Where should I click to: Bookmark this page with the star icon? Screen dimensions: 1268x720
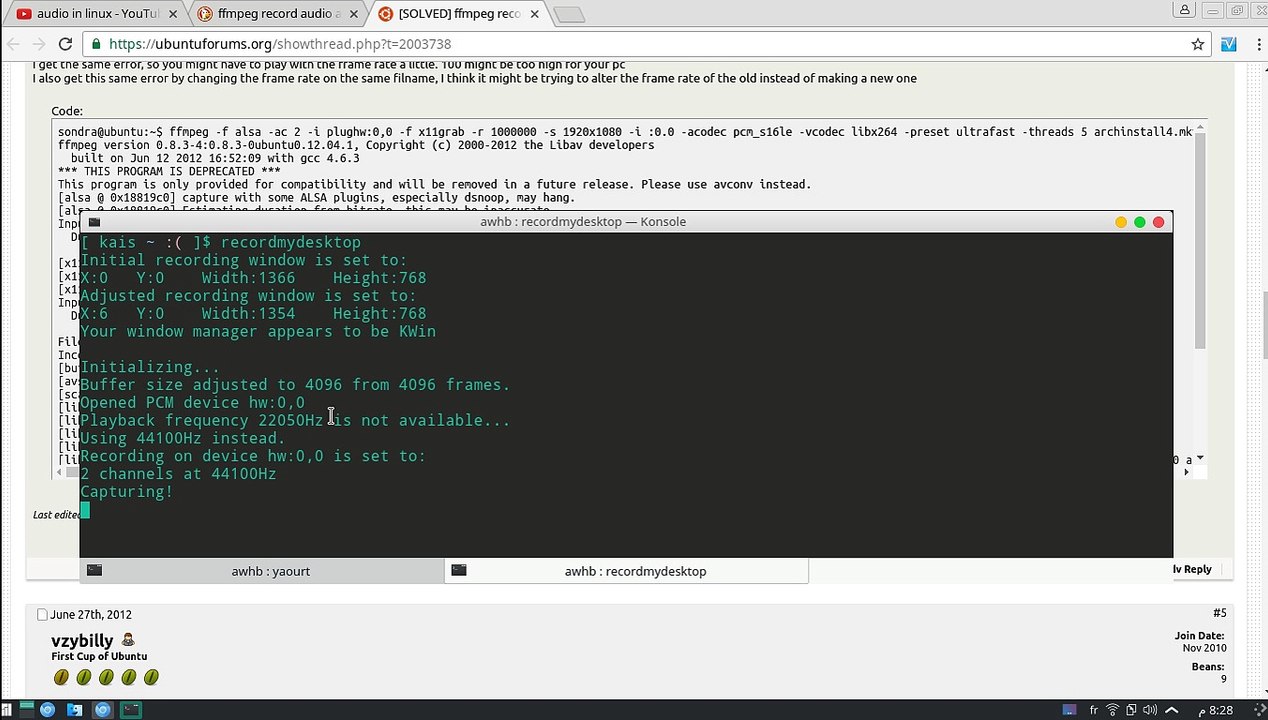pos(1197,44)
